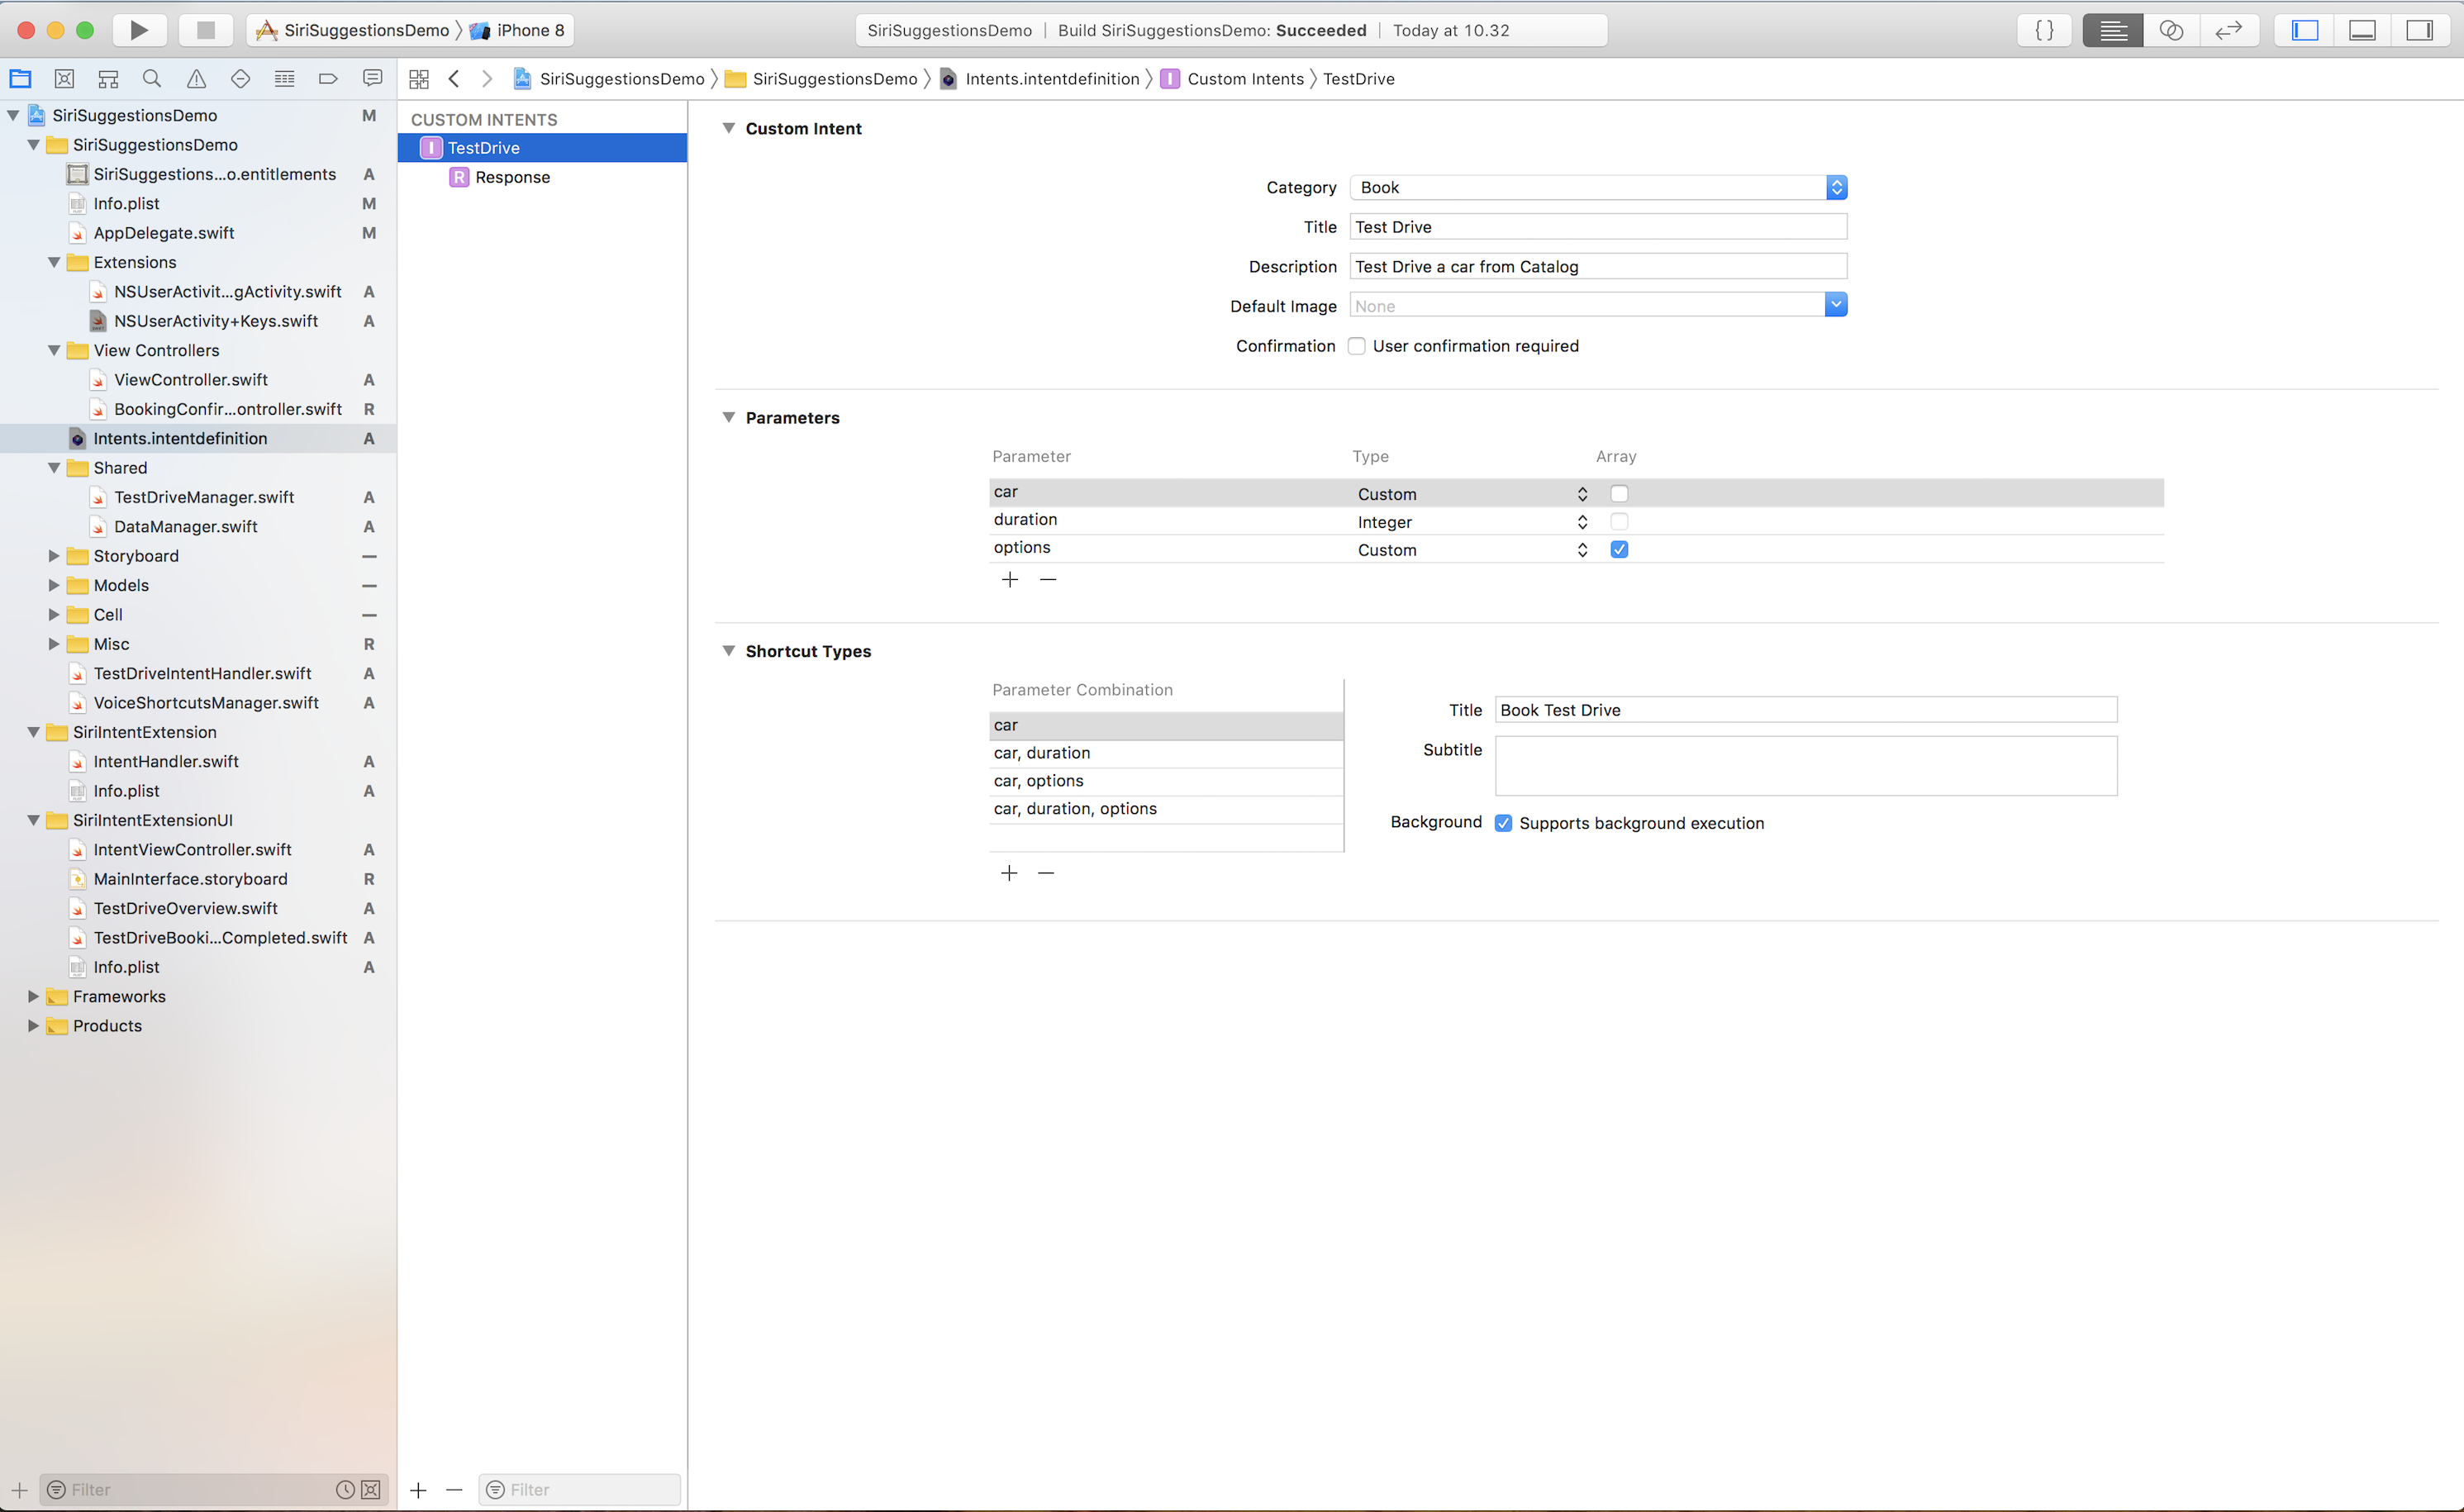Open the Issue navigator warning icon
The height and width of the screenshot is (1512, 2464).
[x=196, y=78]
